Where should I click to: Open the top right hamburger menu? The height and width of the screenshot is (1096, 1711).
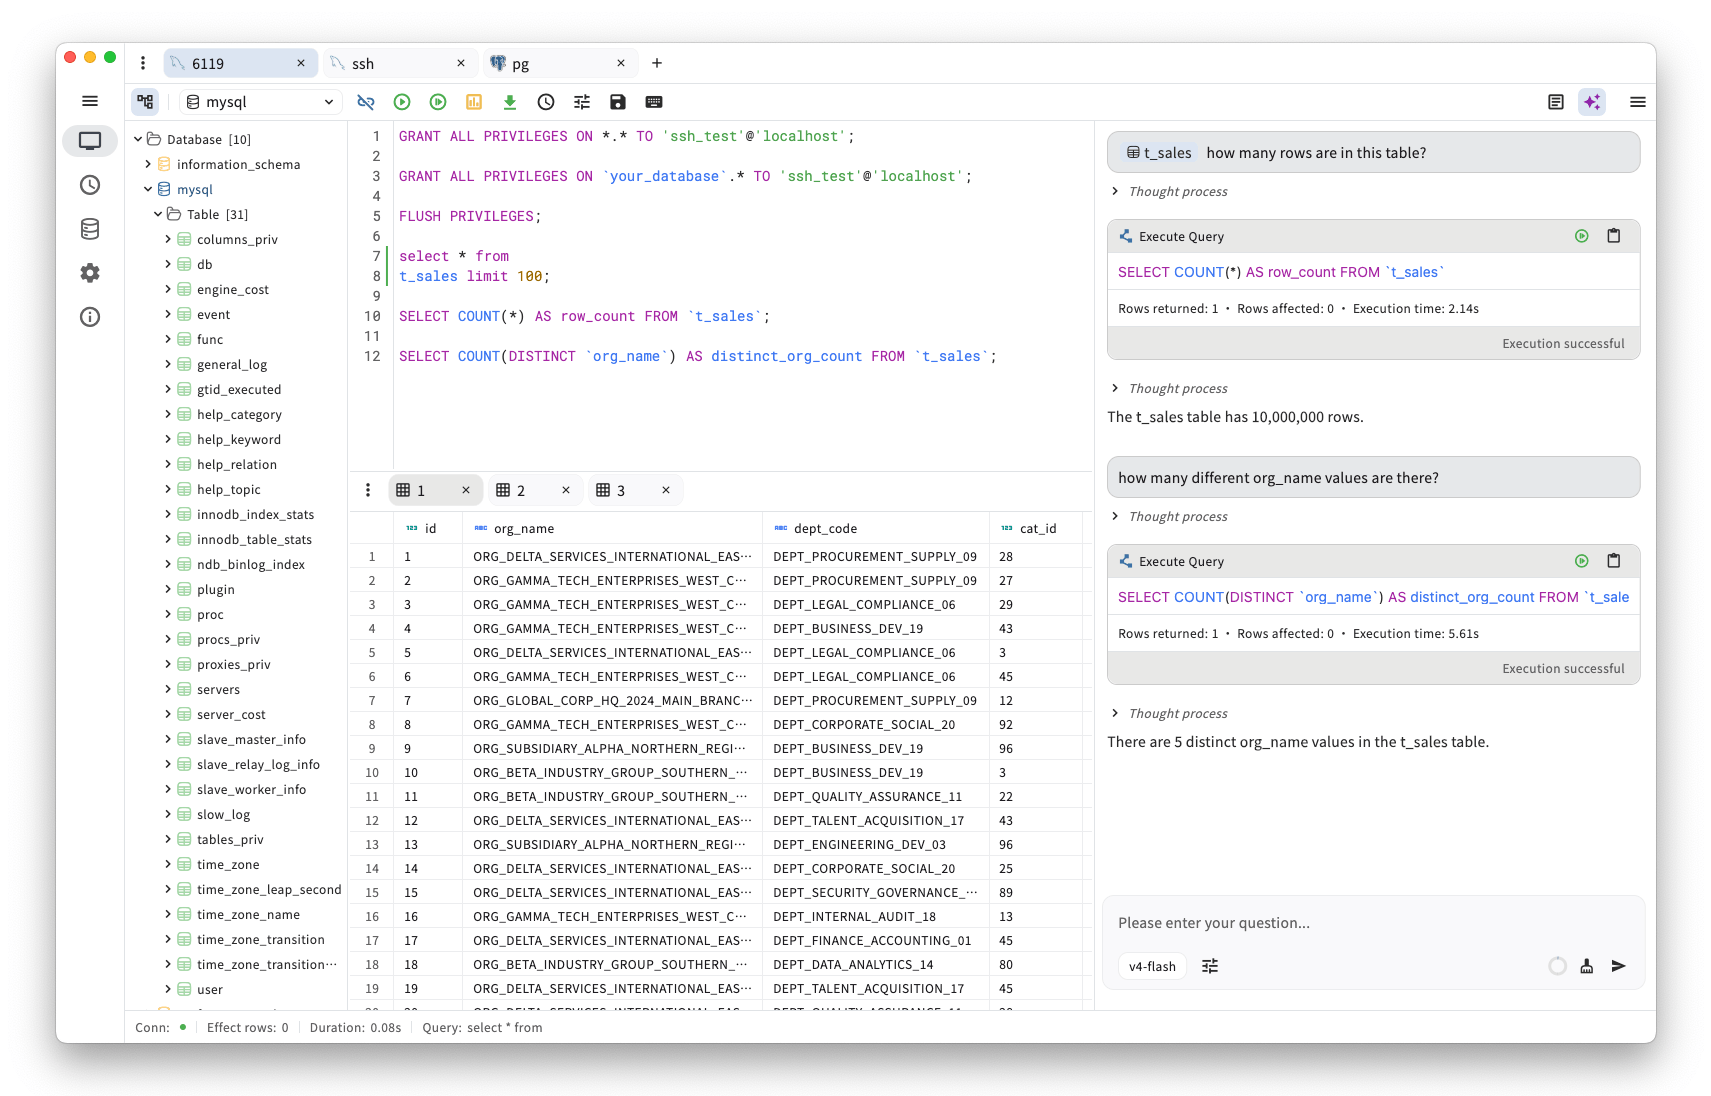(x=1638, y=102)
